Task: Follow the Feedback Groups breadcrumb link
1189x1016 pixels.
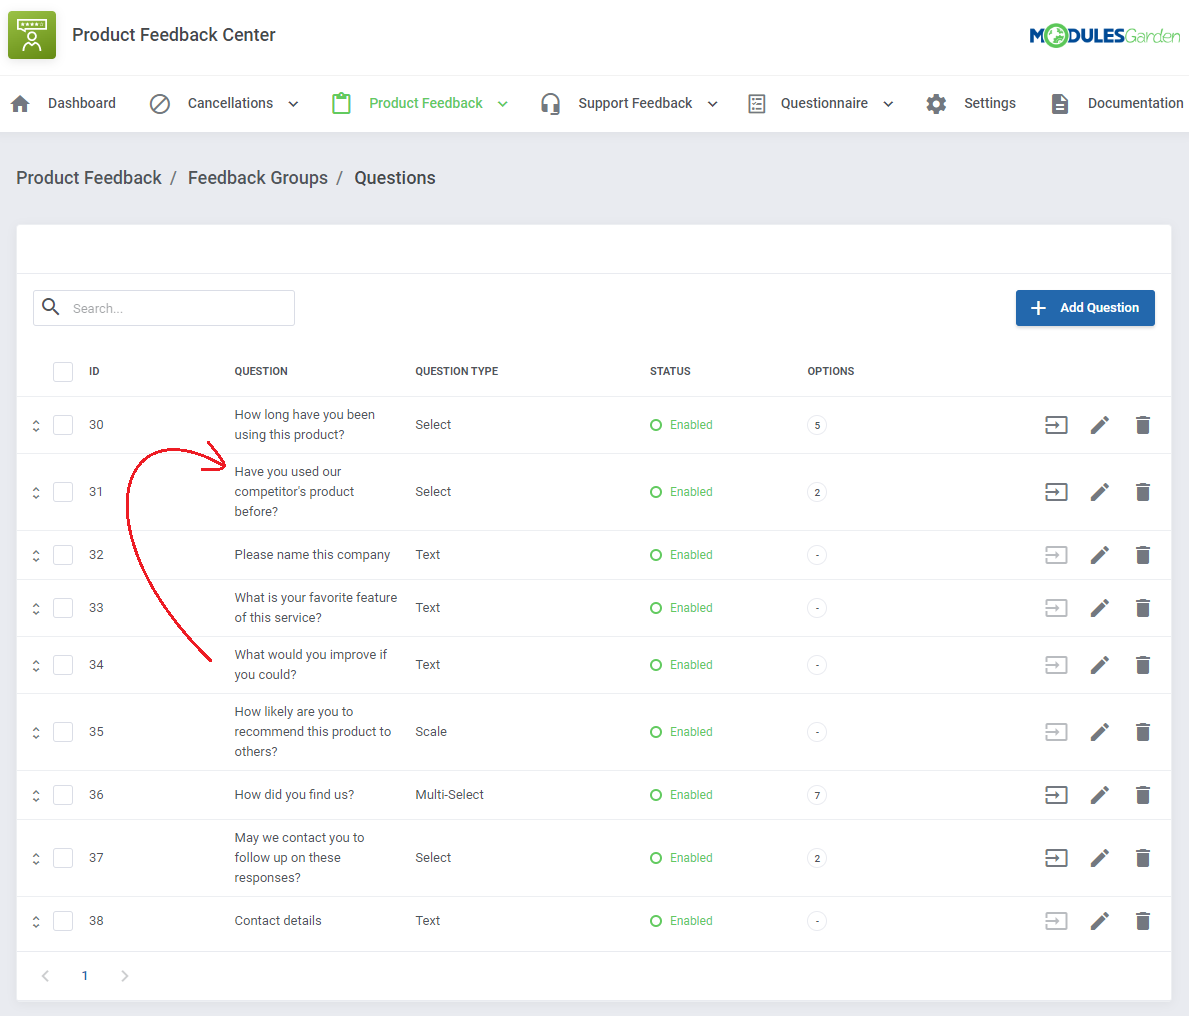Action: coord(258,177)
